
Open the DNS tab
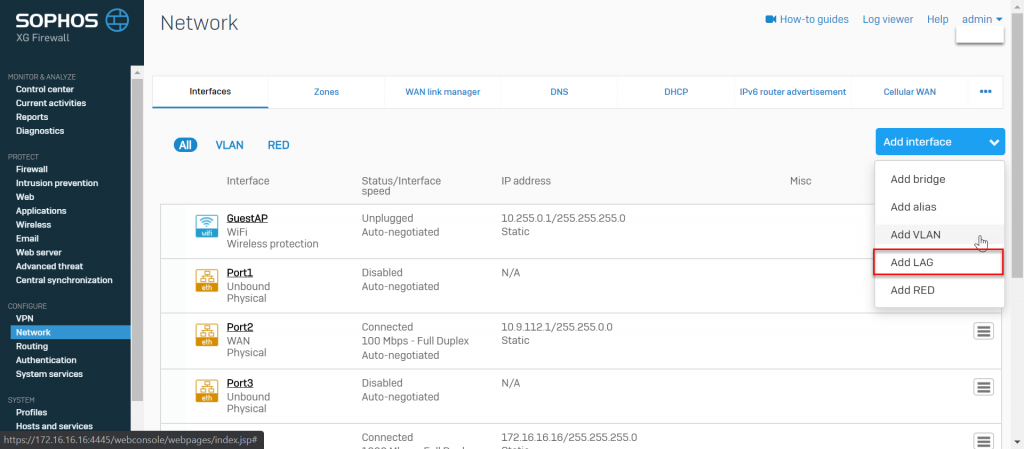[x=559, y=92]
